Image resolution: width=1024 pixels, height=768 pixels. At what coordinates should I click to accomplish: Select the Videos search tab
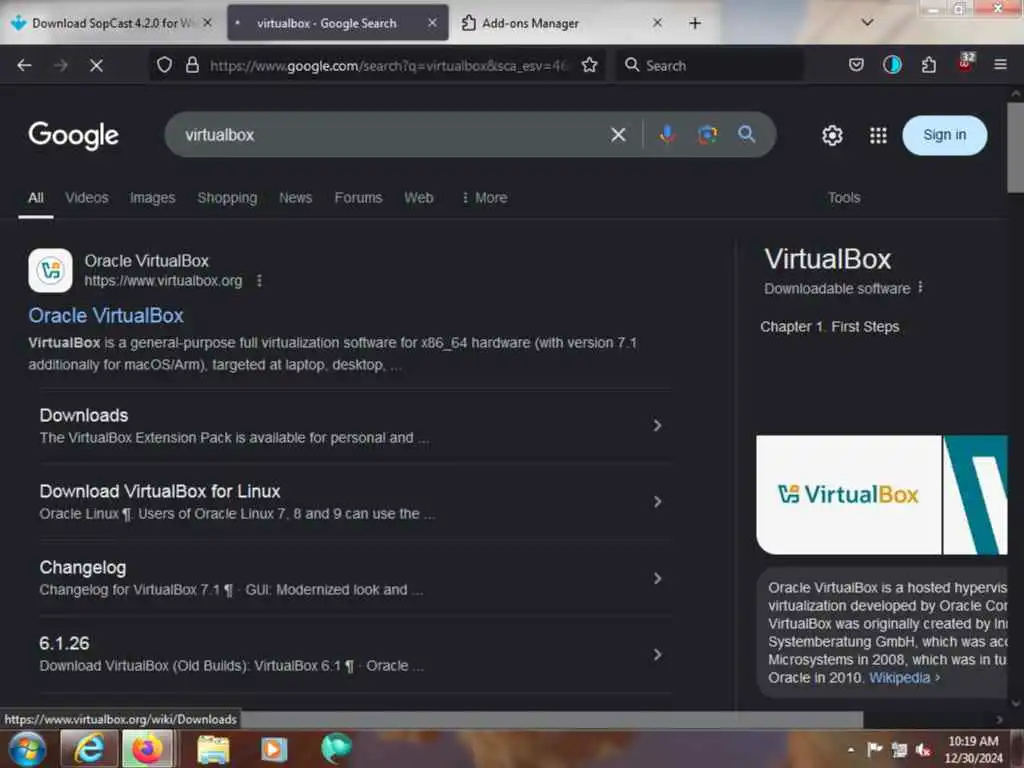click(x=87, y=198)
